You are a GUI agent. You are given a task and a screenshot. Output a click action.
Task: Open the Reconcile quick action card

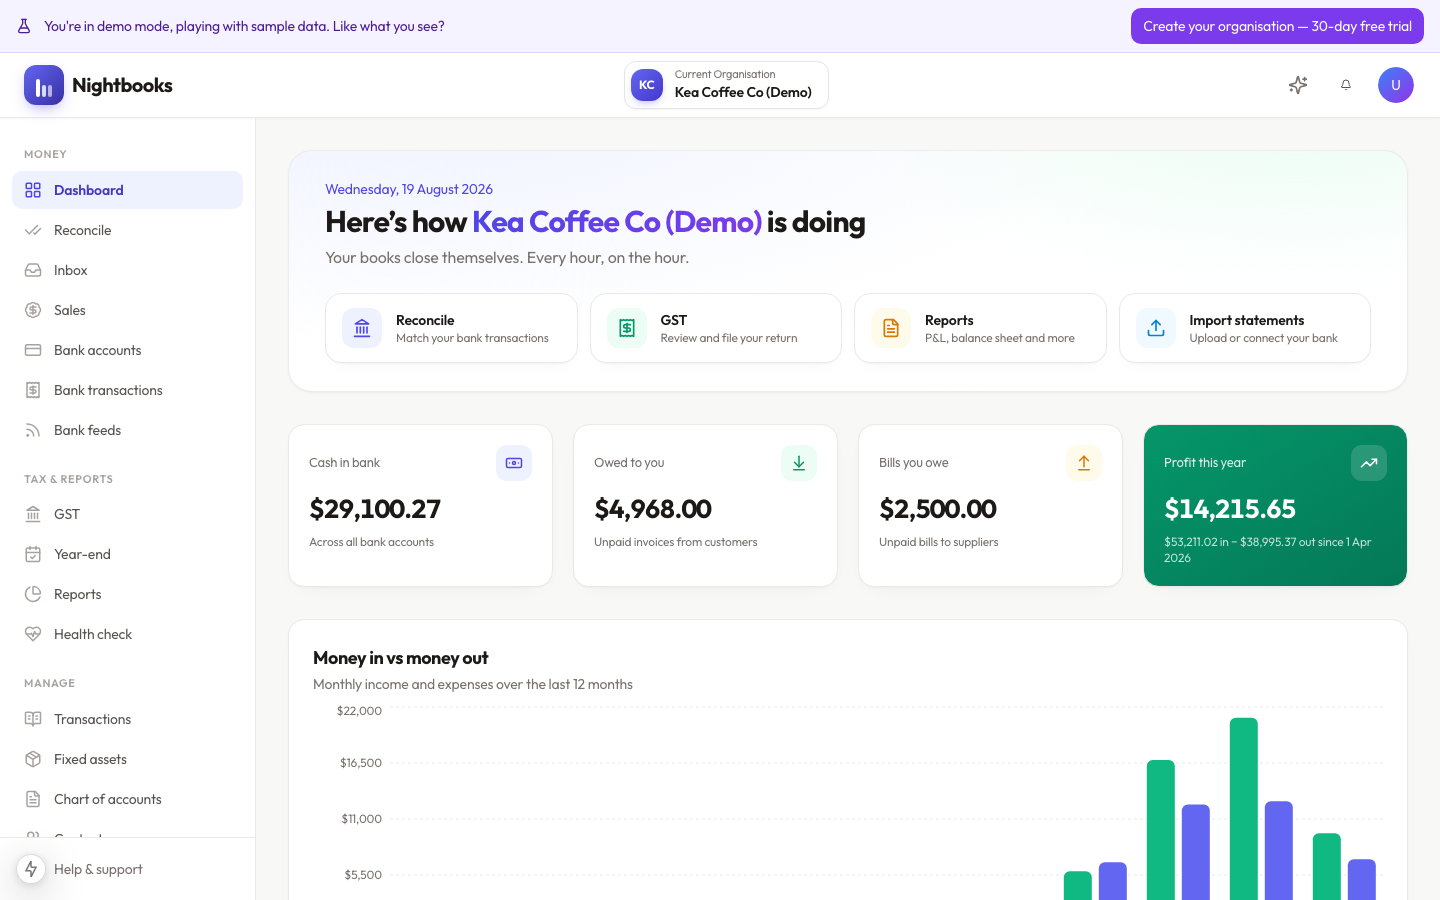(x=451, y=328)
